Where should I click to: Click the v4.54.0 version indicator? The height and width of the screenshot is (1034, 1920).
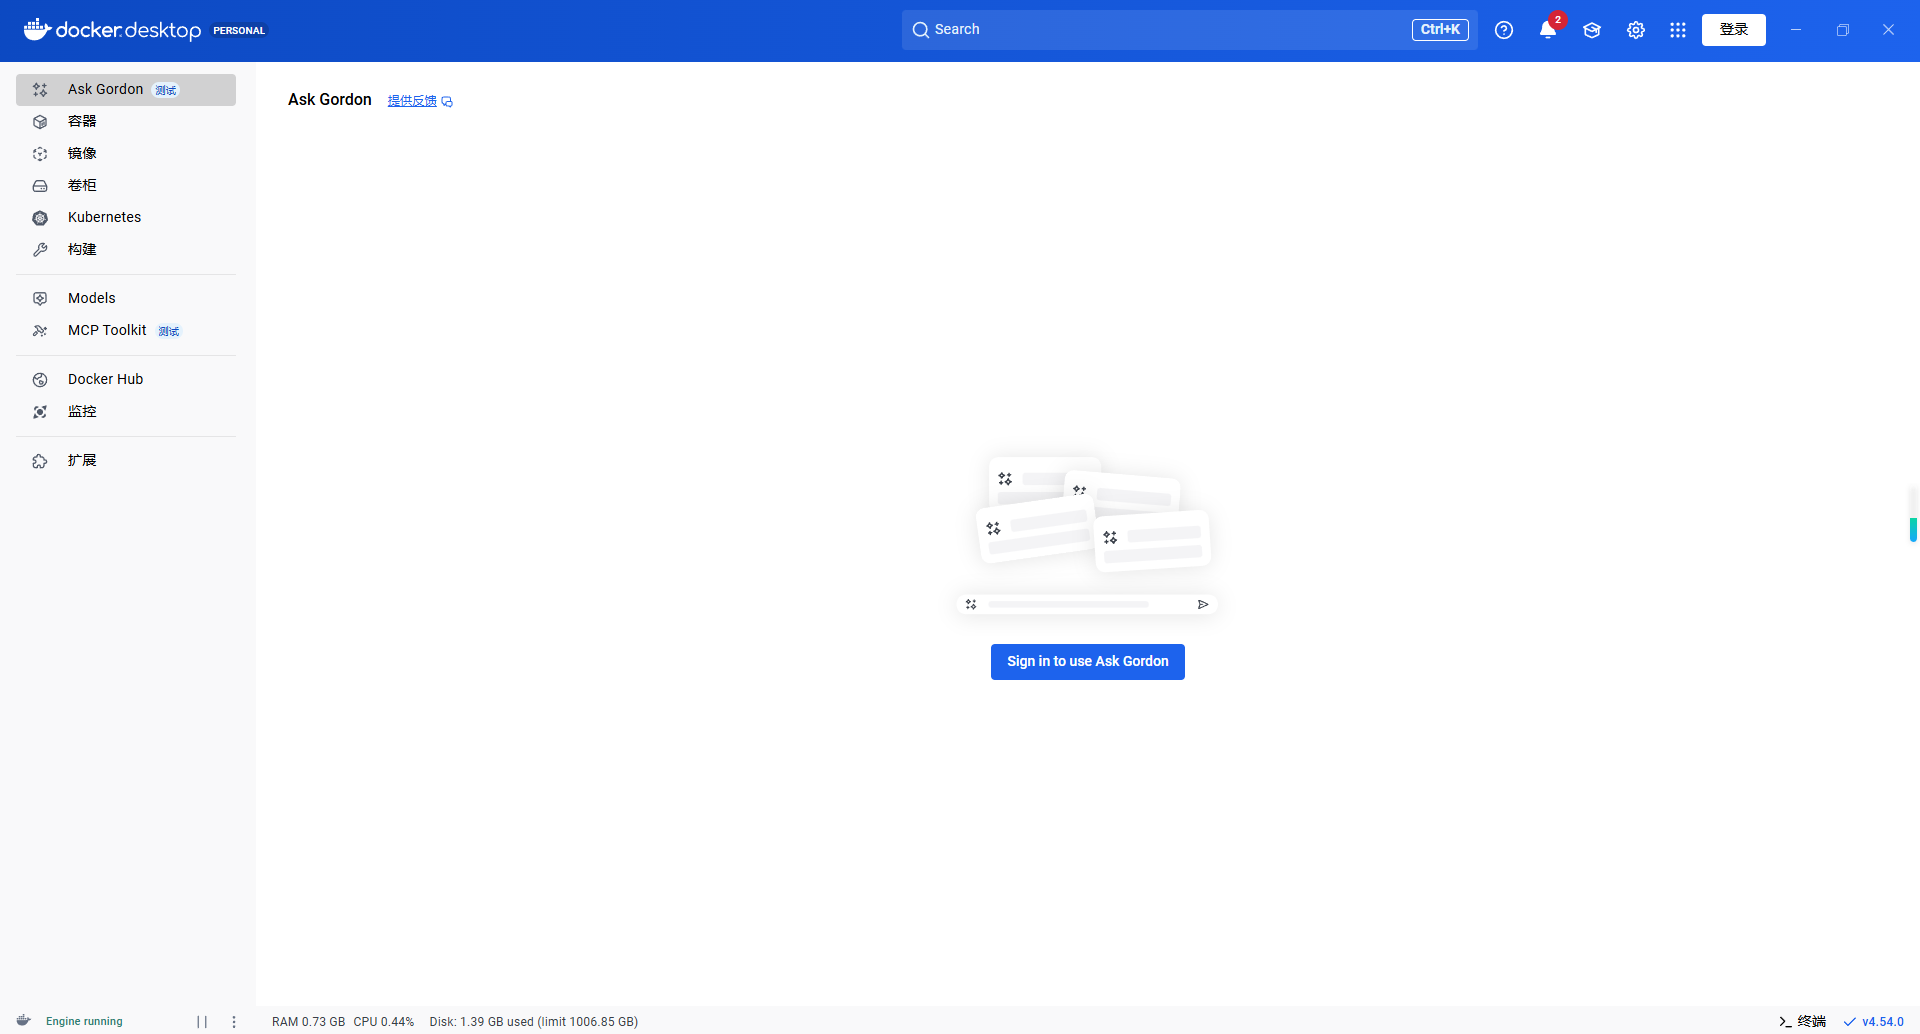(x=1874, y=1022)
